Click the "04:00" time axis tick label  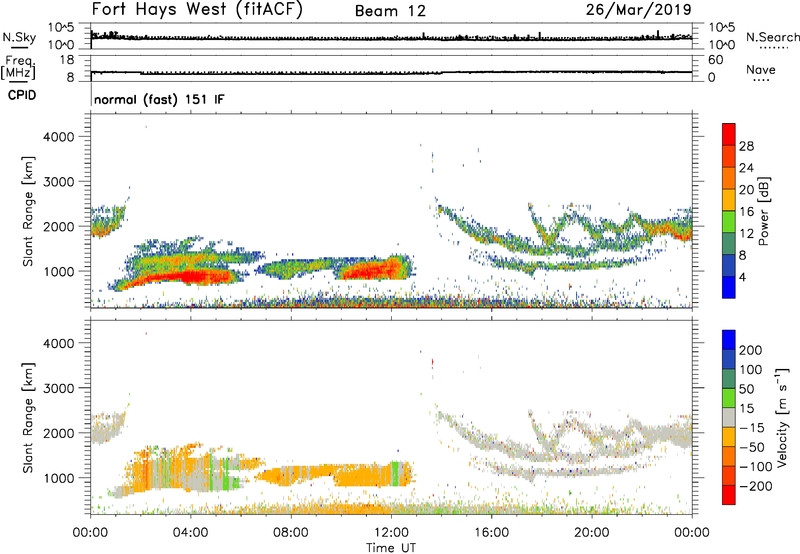(190, 533)
